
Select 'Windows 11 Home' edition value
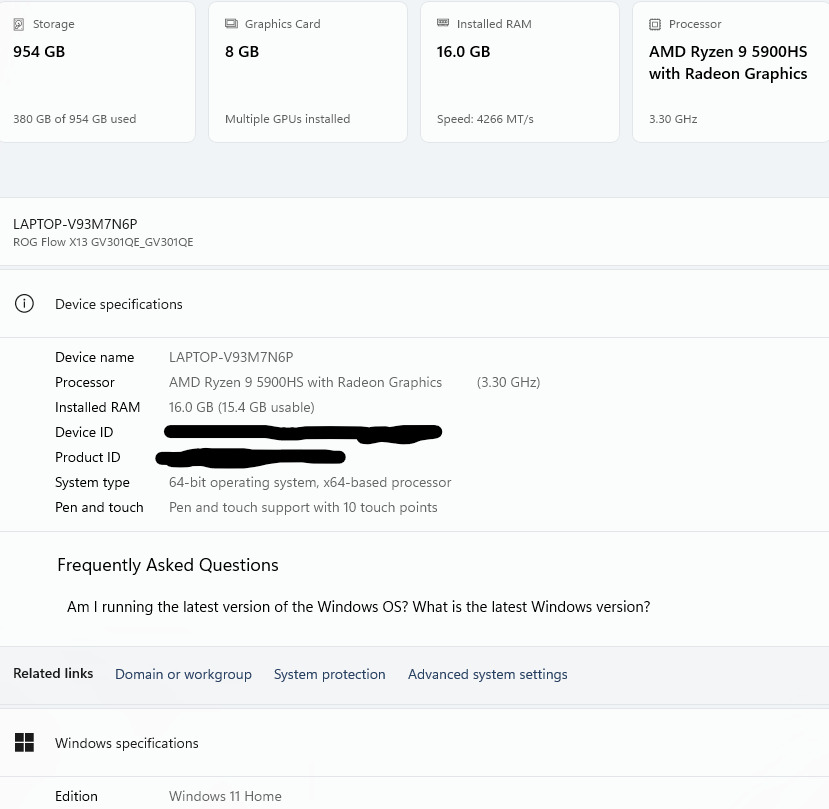pyautogui.click(x=225, y=796)
